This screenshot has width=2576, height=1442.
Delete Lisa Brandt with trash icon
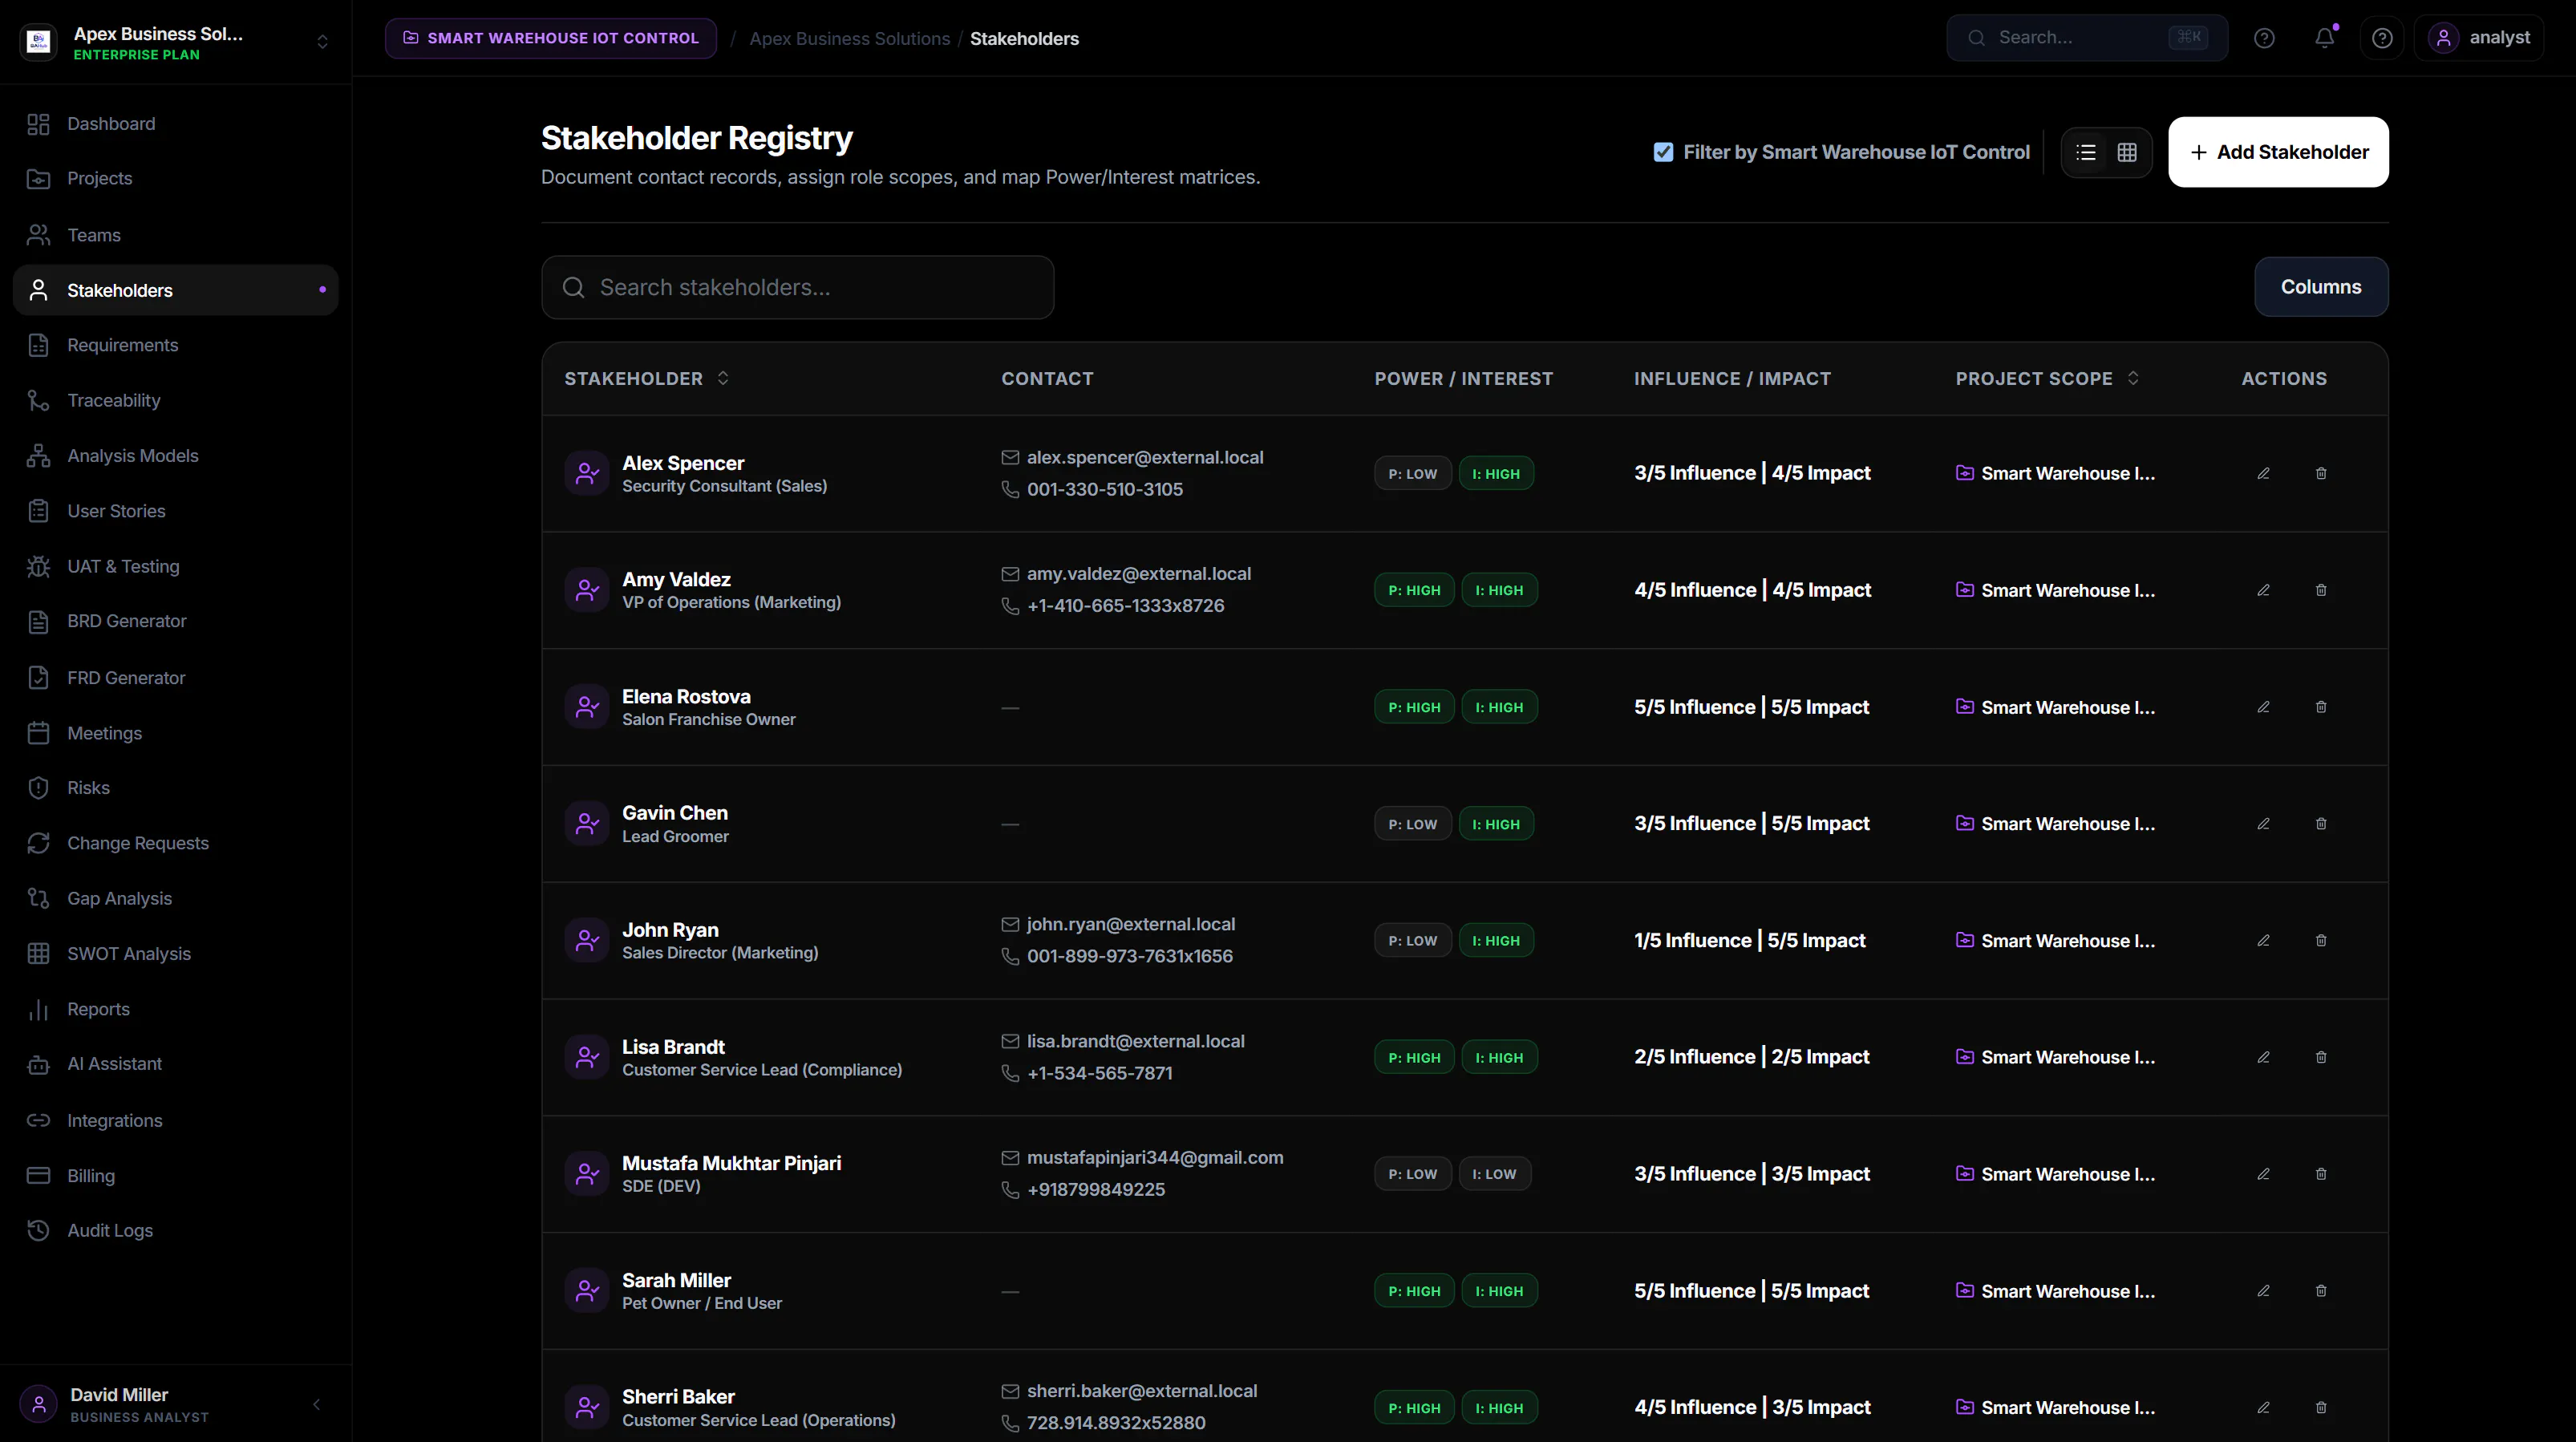2321,1057
